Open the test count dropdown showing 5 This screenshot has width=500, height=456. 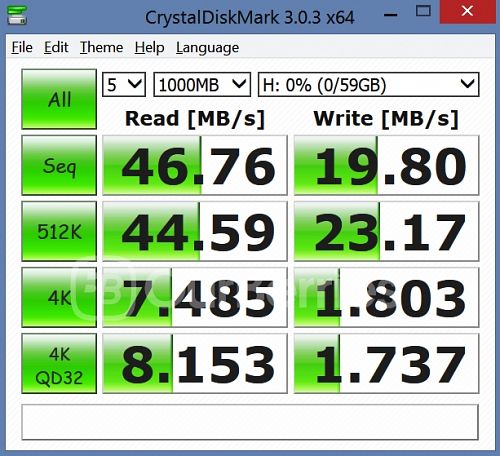pyautogui.click(x=124, y=85)
